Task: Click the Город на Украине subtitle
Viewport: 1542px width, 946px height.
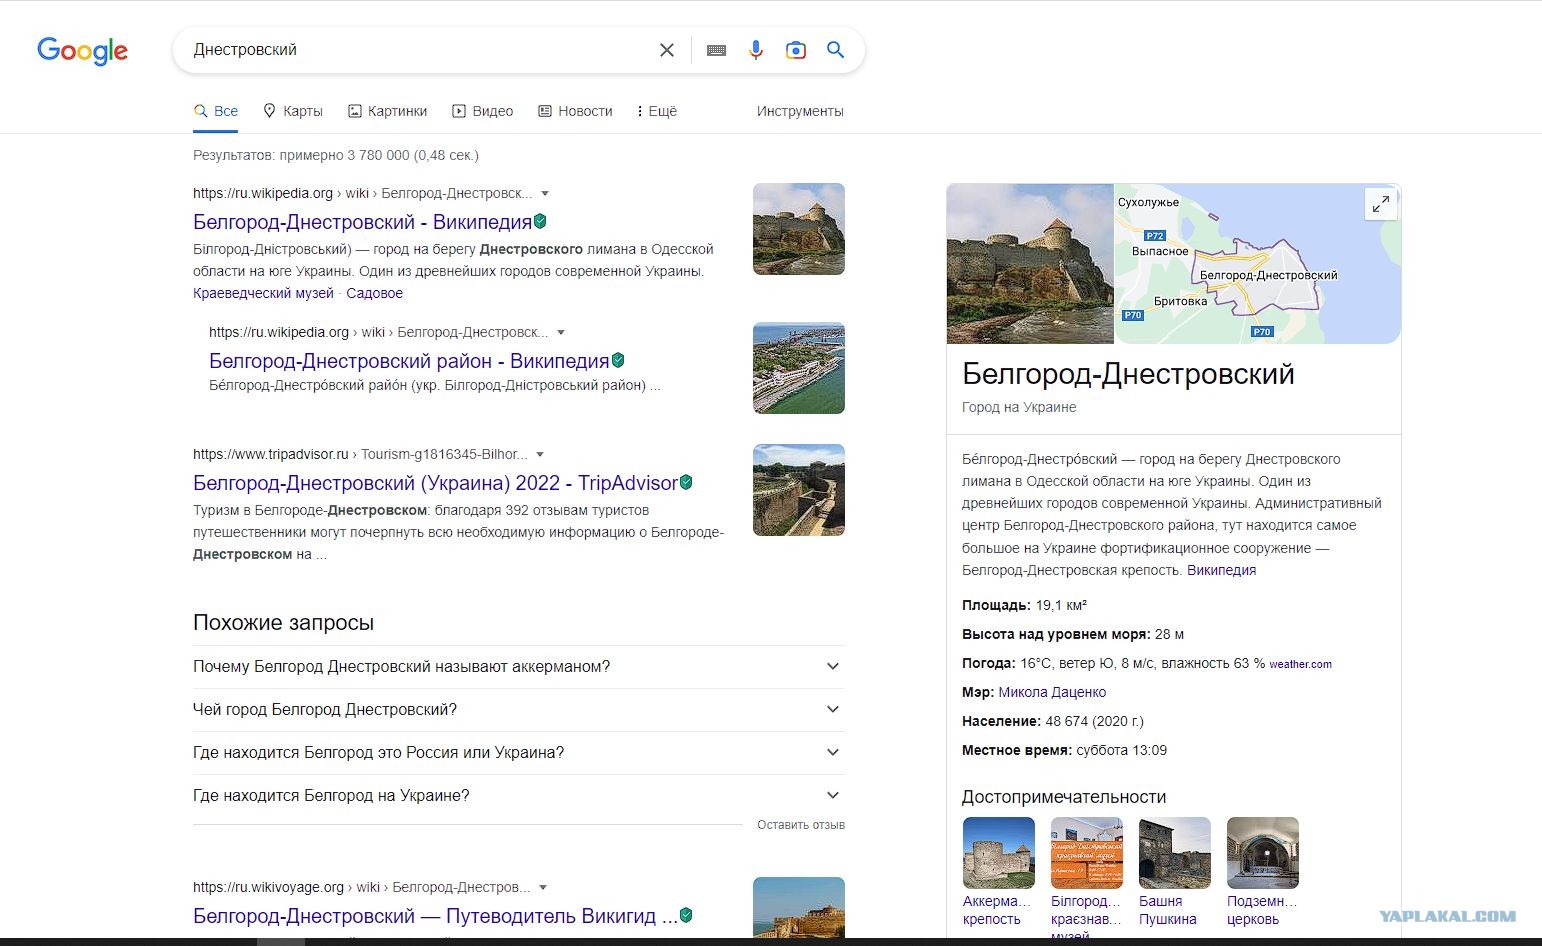Action: (1019, 407)
